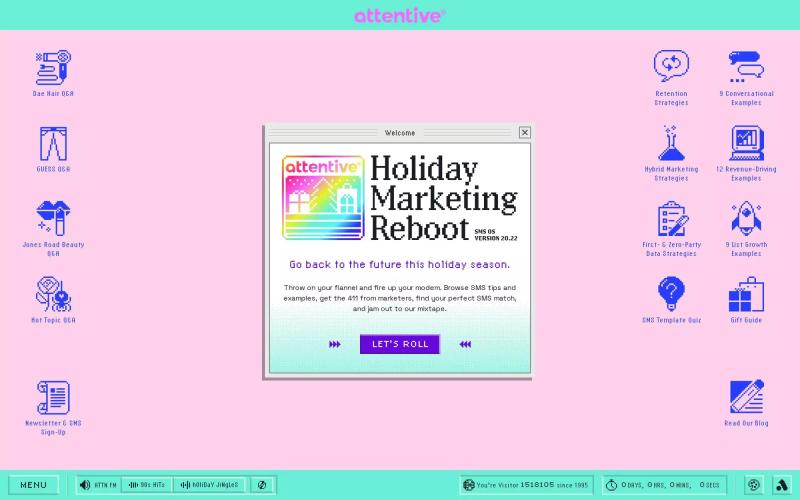Click the LET'S ROLL button

tap(400, 344)
